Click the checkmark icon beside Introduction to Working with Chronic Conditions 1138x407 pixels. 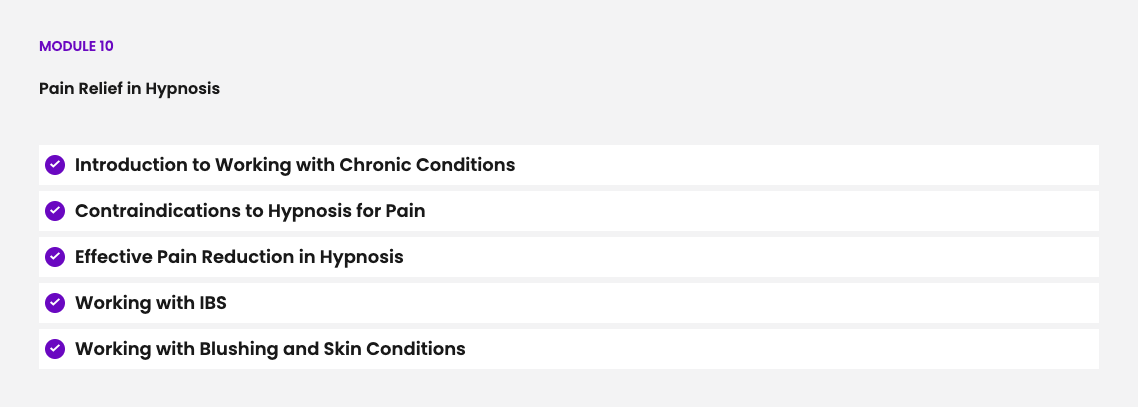click(x=55, y=165)
